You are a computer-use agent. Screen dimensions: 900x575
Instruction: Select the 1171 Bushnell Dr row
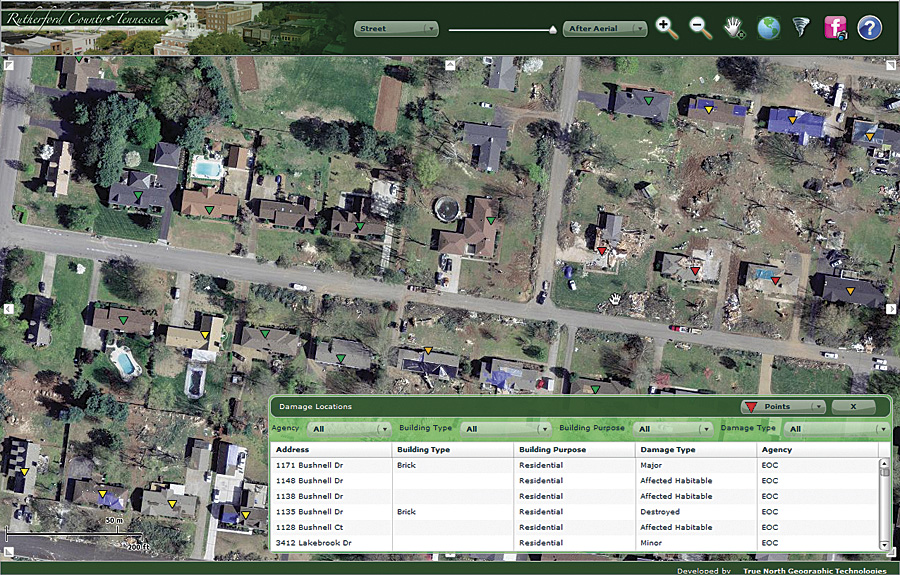(x=575, y=465)
